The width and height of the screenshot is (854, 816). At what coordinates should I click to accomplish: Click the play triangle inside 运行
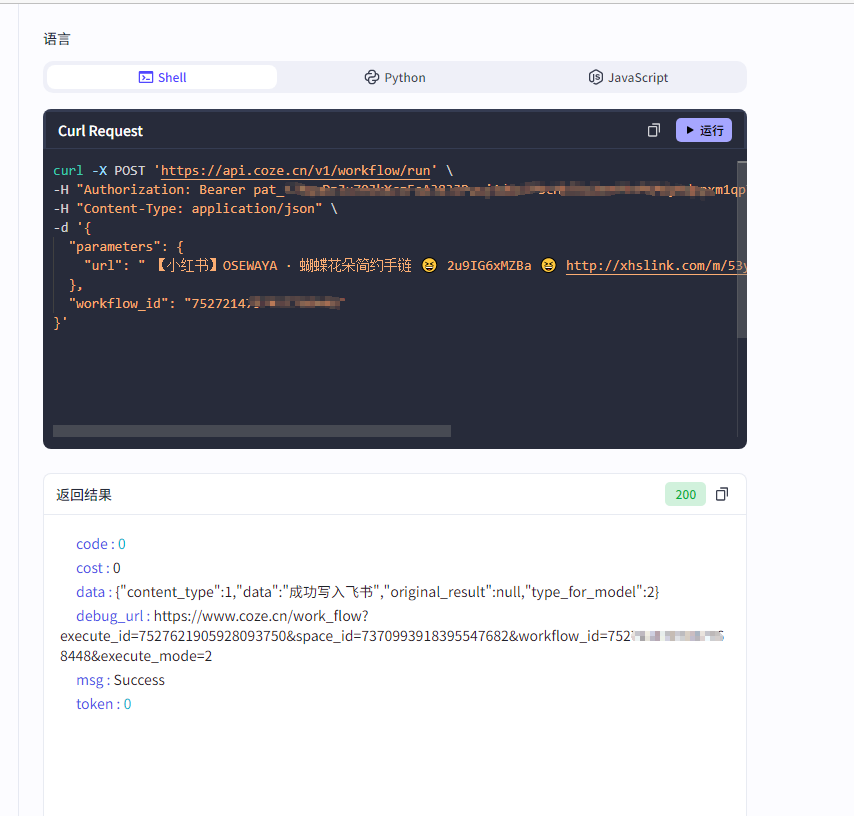(x=690, y=130)
